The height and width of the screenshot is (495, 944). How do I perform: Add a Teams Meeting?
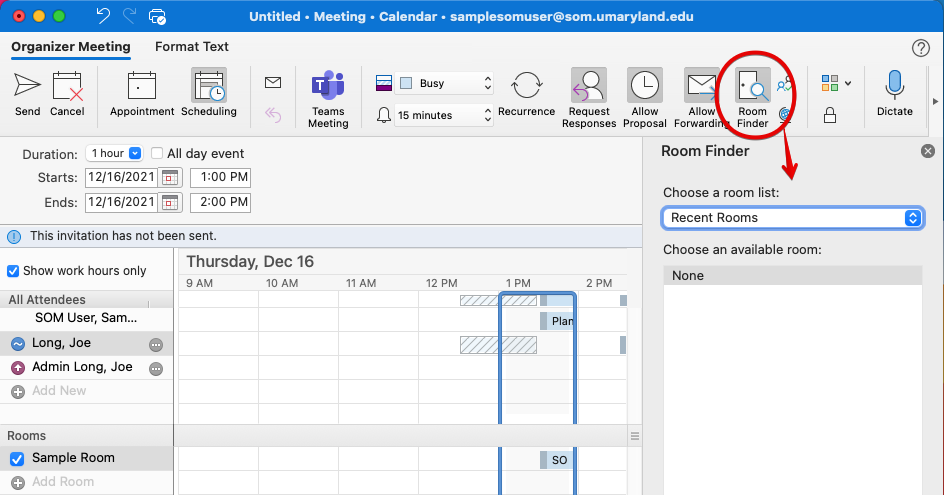point(328,99)
